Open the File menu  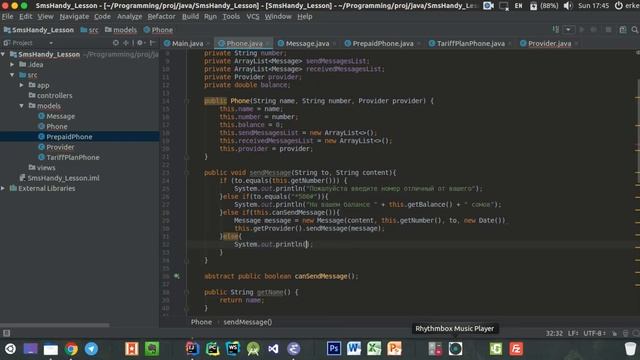(7, 16)
